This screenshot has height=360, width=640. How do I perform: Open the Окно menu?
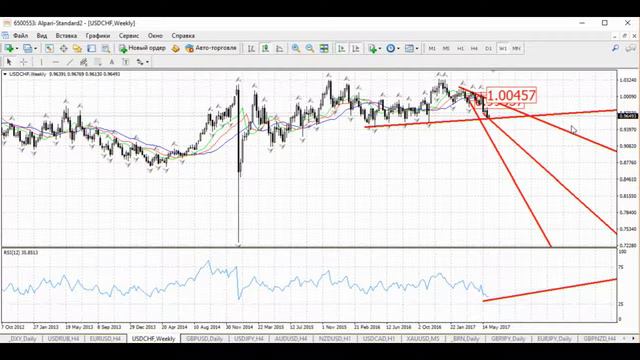coord(155,36)
